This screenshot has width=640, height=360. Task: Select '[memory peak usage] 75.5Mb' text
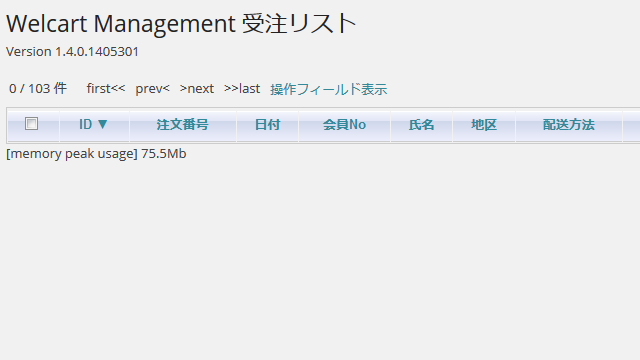tap(96, 154)
